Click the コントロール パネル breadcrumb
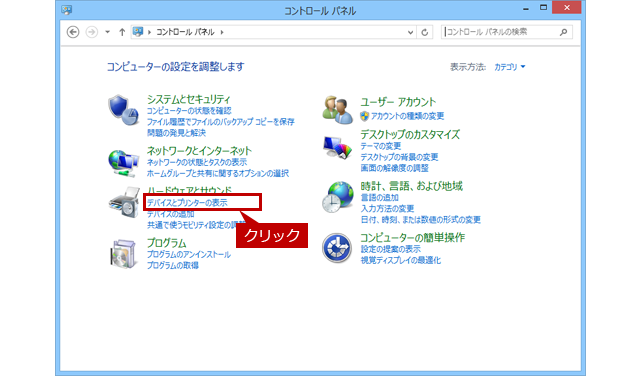Viewport: 640px width, 376px height. [x=185, y=32]
